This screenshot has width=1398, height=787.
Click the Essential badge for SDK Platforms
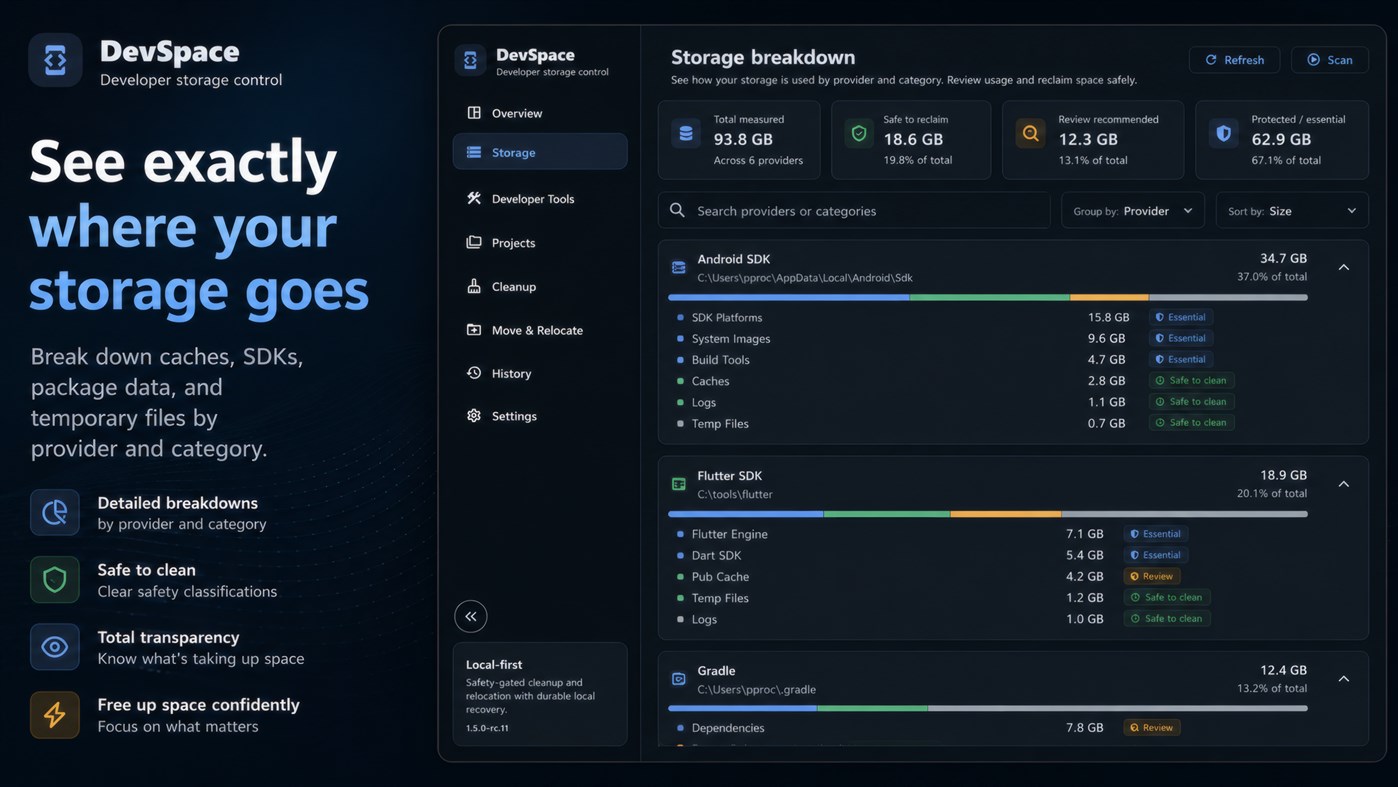point(1180,317)
